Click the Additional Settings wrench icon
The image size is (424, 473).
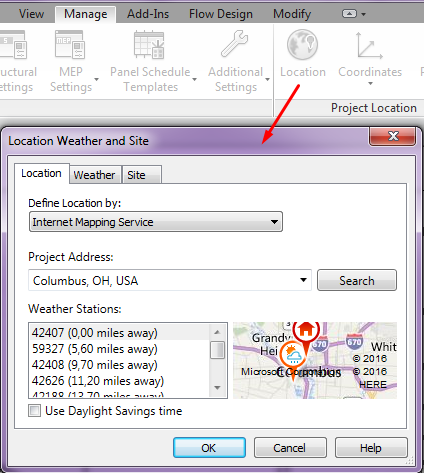235,43
